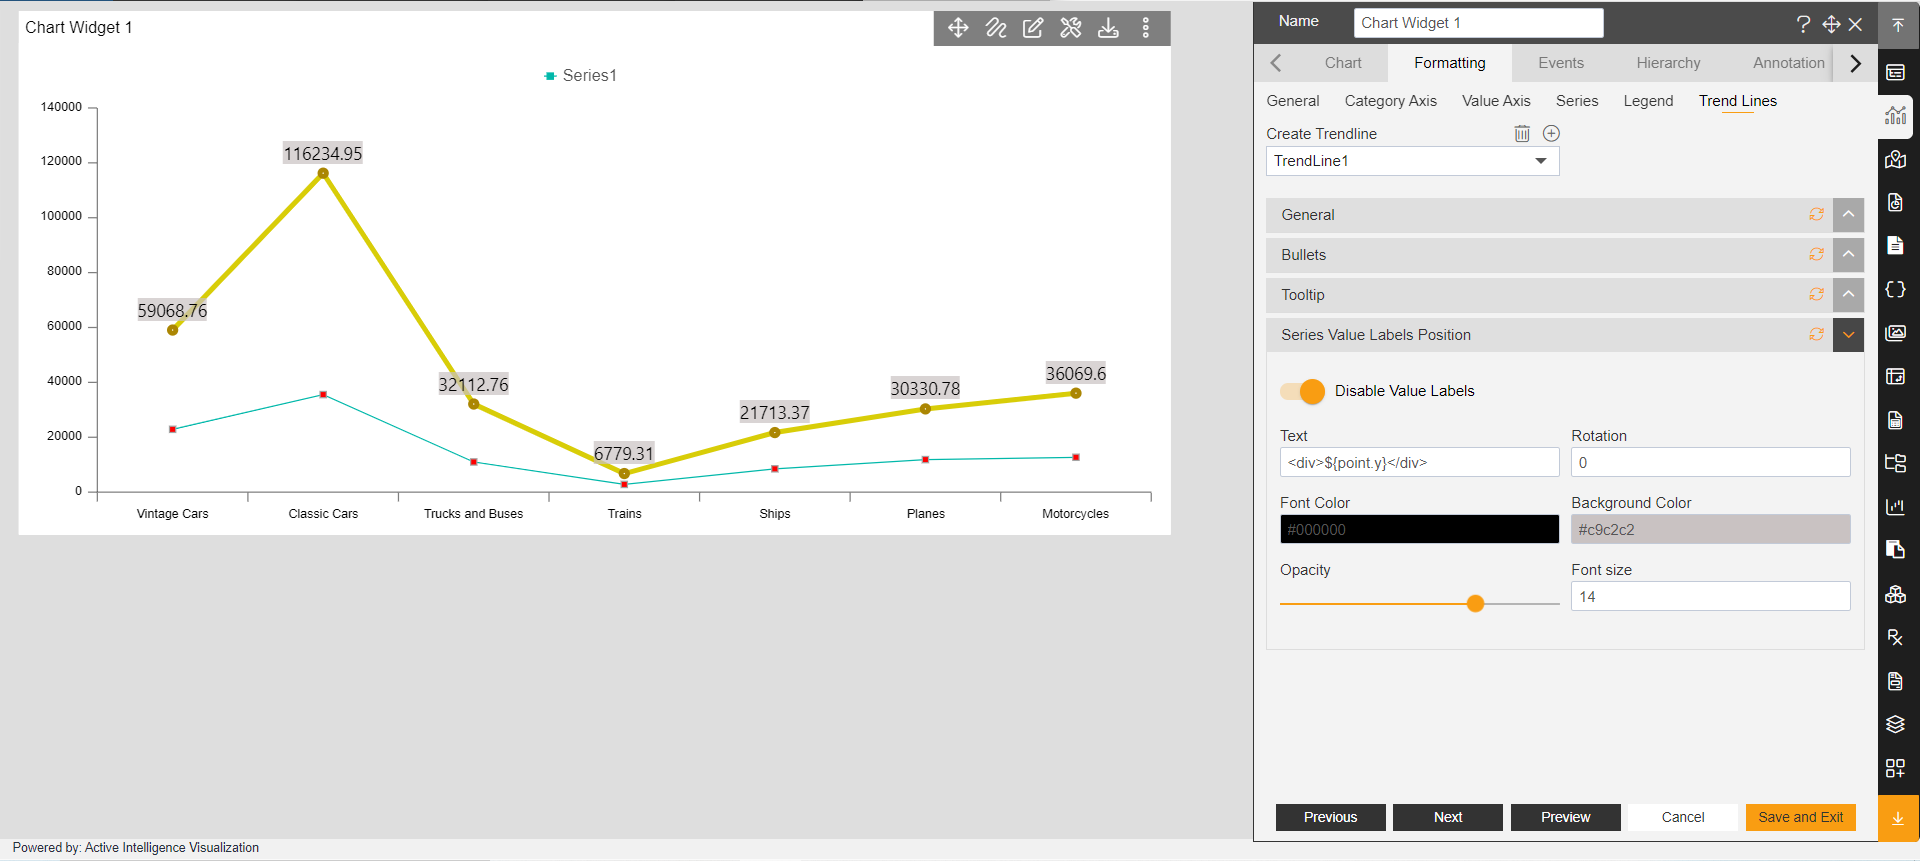The width and height of the screenshot is (1920, 861).
Task: Click the link/chain icon in chart toolbar
Action: pyautogui.click(x=996, y=28)
